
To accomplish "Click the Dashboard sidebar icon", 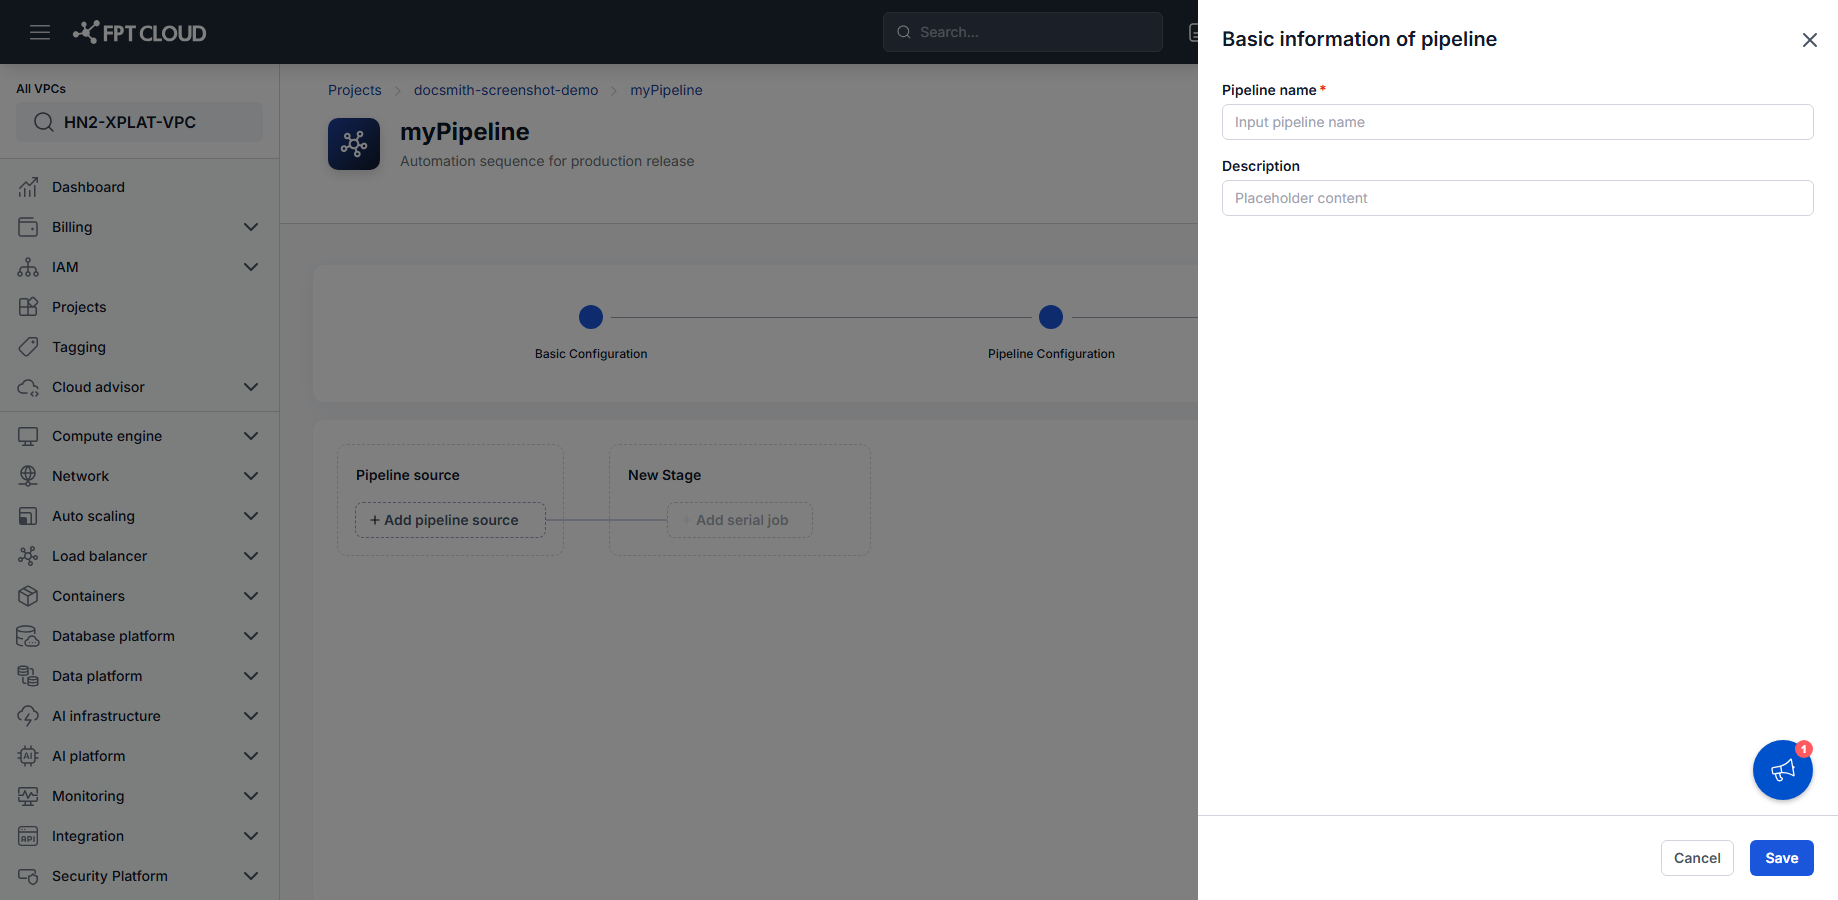I will (28, 187).
